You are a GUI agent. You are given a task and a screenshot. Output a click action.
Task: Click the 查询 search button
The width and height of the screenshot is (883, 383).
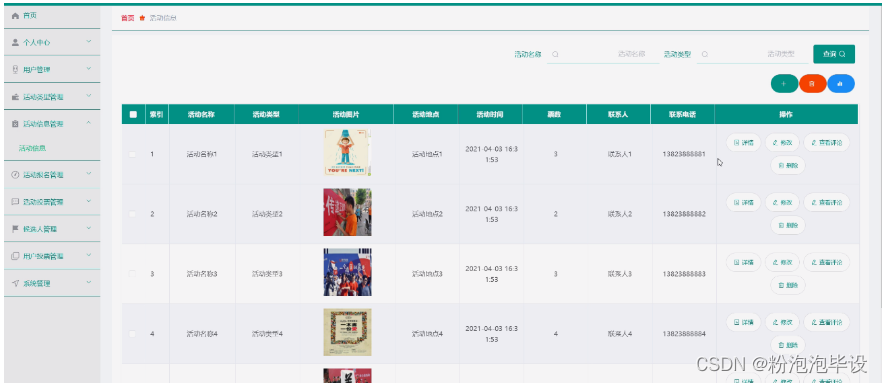834,54
